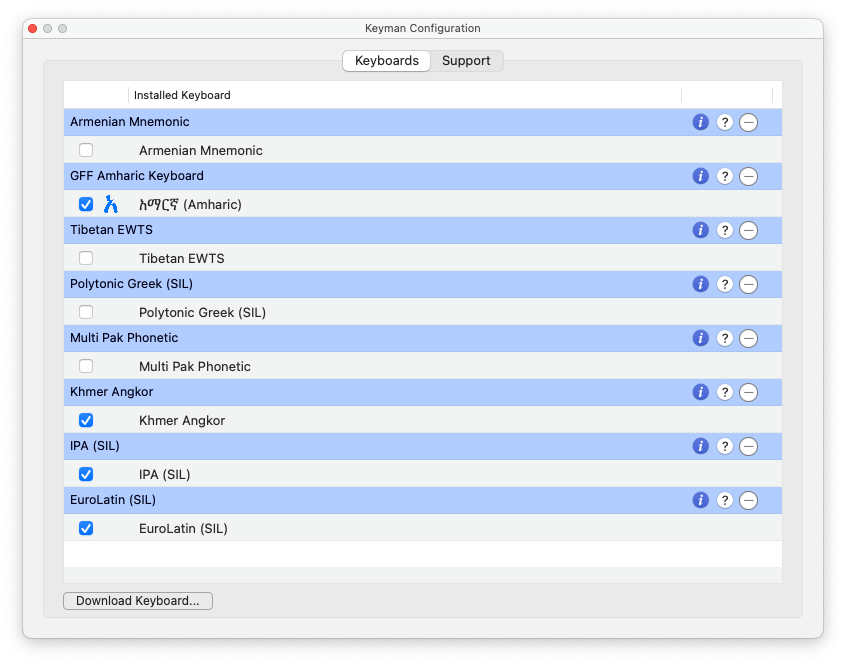Switch to the Support tab
The height and width of the screenshot is (665, 846).
pyautogui.click(x=466, y=60)
